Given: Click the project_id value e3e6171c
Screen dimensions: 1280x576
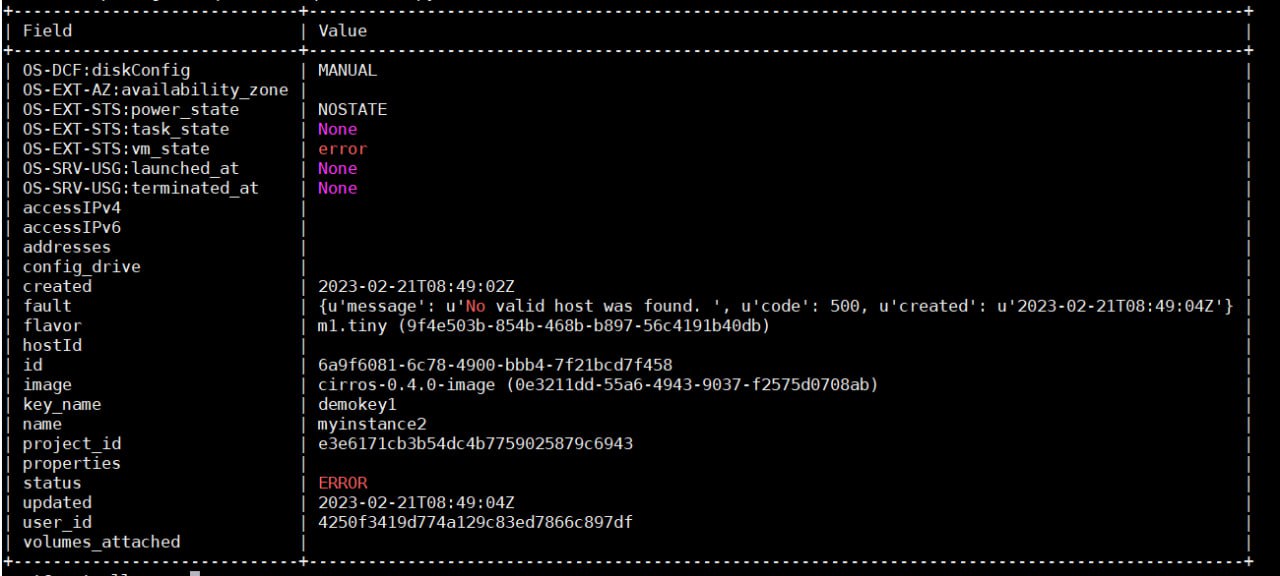Looking at the screenshot, I should tap(475, 443).
